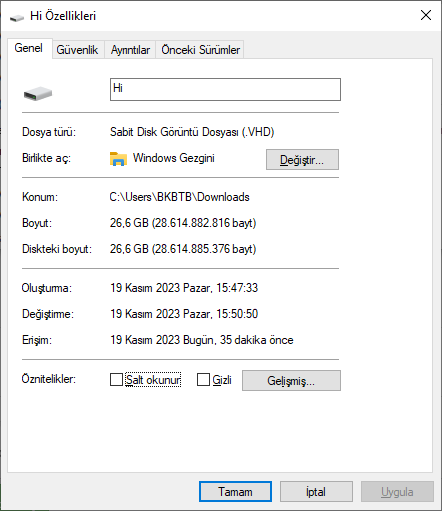The height and width of the screenshot is (511, 442).
Task: Click the Değiştir... button
Action: (302, 160)
